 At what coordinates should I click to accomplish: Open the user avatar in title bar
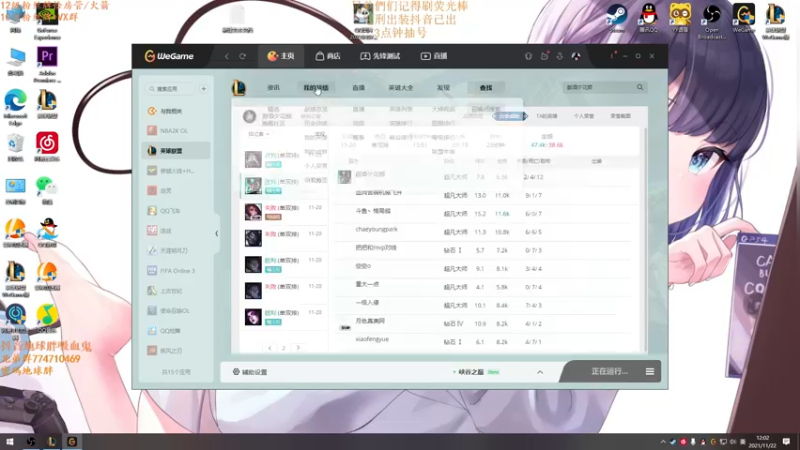(576, 56)
